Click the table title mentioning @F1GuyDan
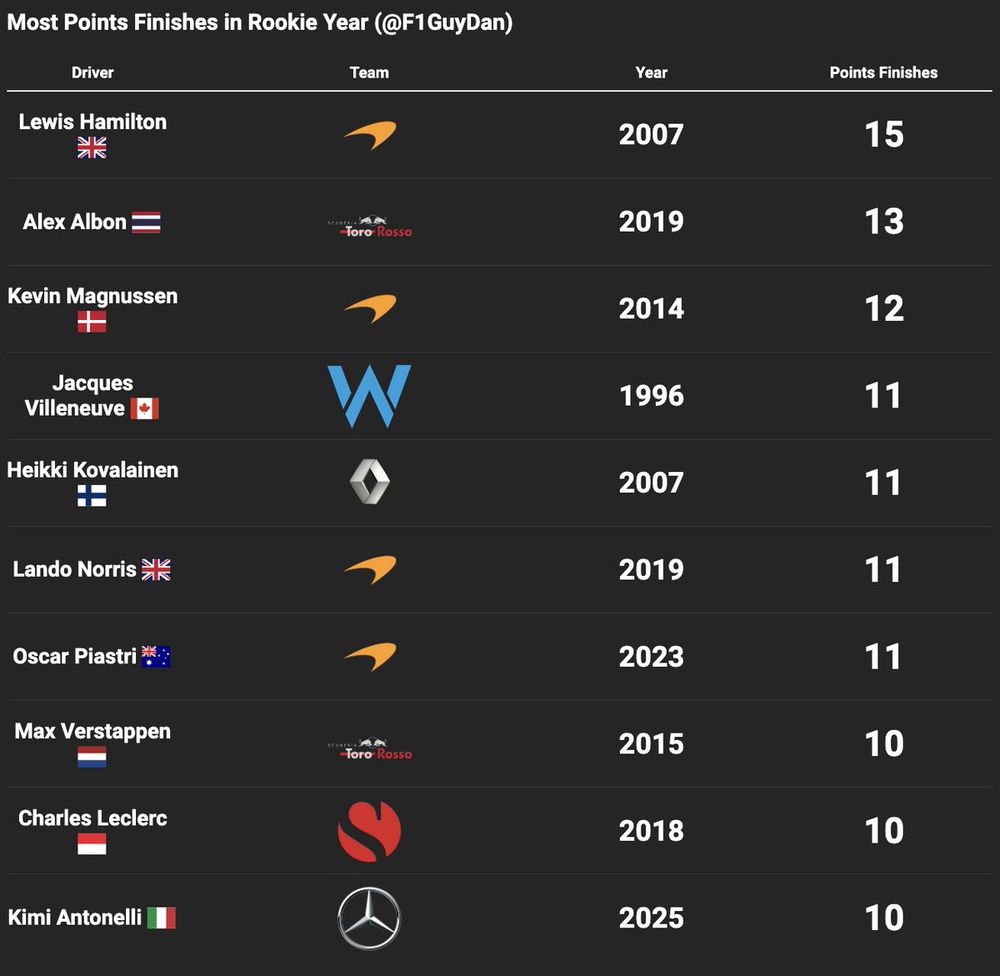 coord(260,23)
